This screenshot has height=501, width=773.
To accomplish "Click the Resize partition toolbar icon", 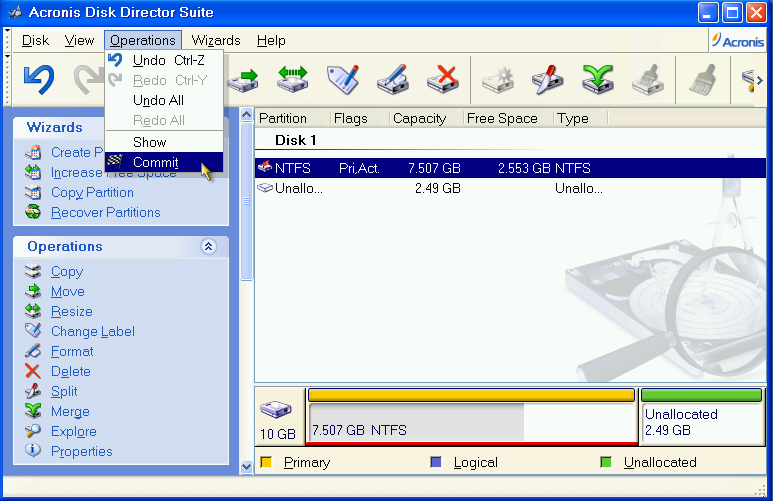I will pyautogui.click(x=293, y=79).
